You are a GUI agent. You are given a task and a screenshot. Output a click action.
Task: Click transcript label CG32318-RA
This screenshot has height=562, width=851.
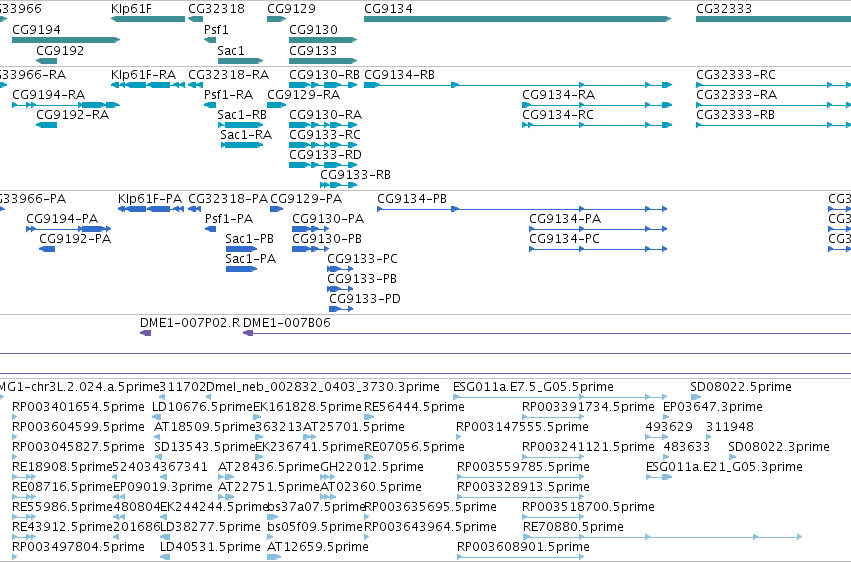click(x=228, y=74)
